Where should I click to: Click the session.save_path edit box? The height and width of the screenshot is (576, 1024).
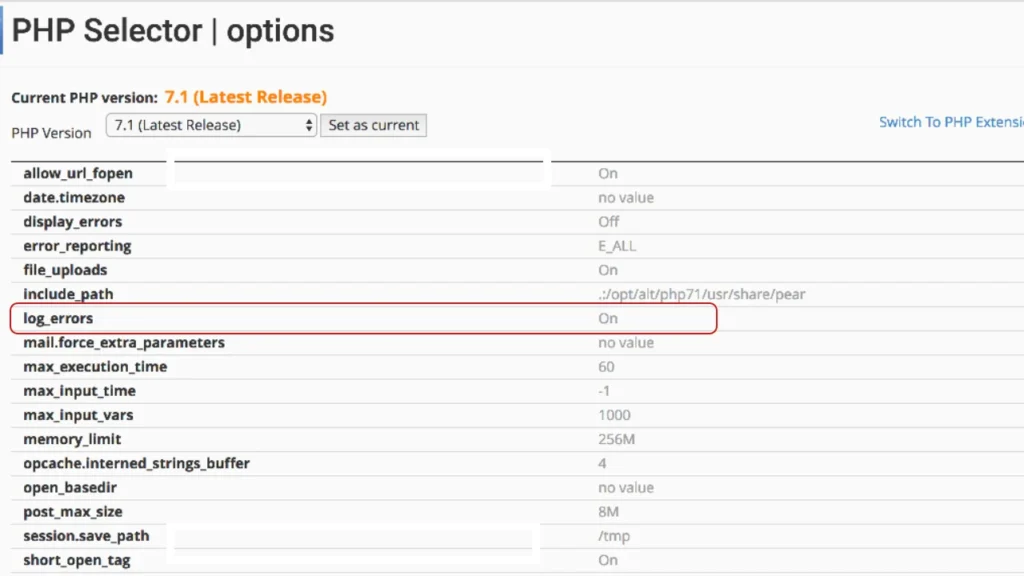[x=352, y=535]
